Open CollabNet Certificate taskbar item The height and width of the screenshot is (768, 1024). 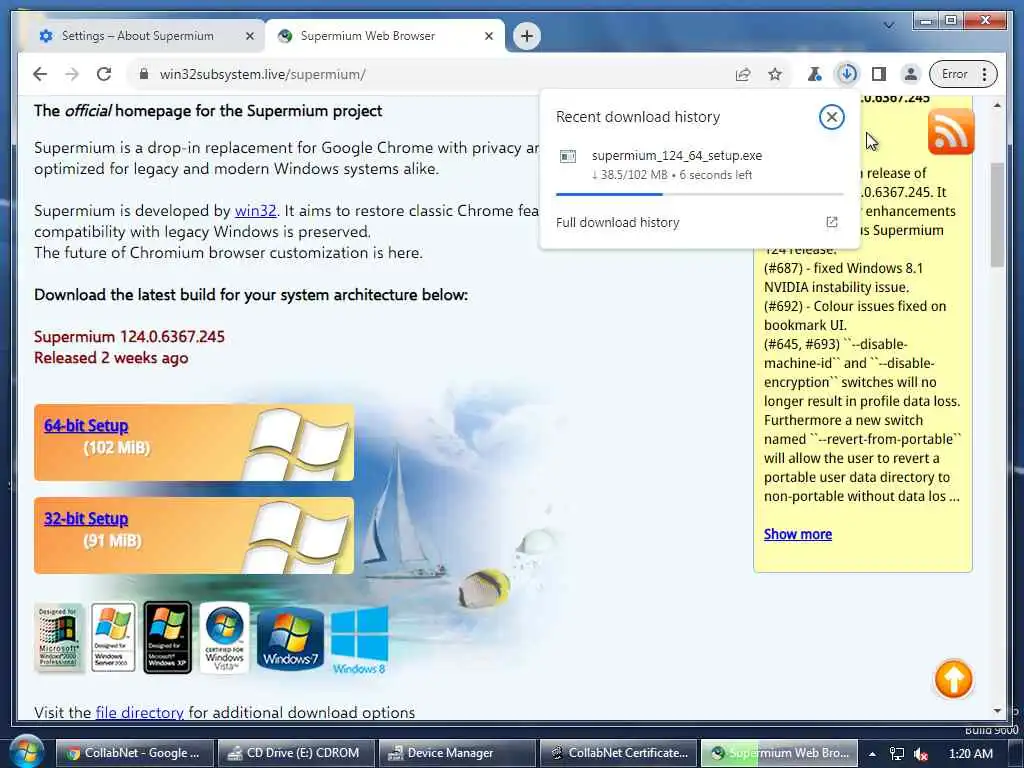coord(618,753)
